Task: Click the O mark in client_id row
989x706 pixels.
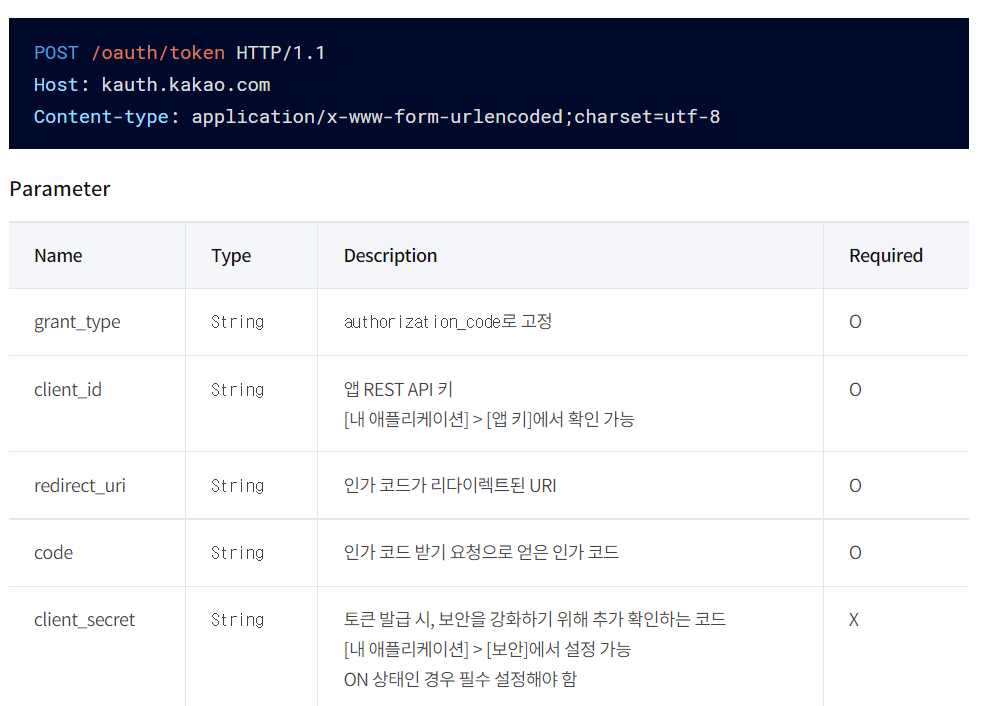Action: (x=855, y=390)
